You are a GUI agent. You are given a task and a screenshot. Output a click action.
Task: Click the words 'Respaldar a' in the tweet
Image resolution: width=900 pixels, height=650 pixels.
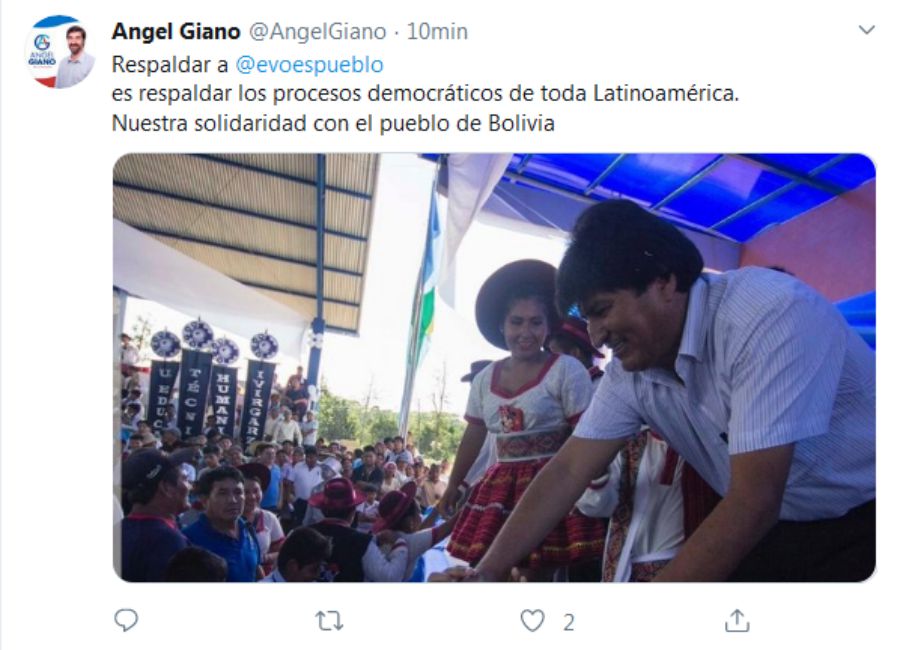170,64
